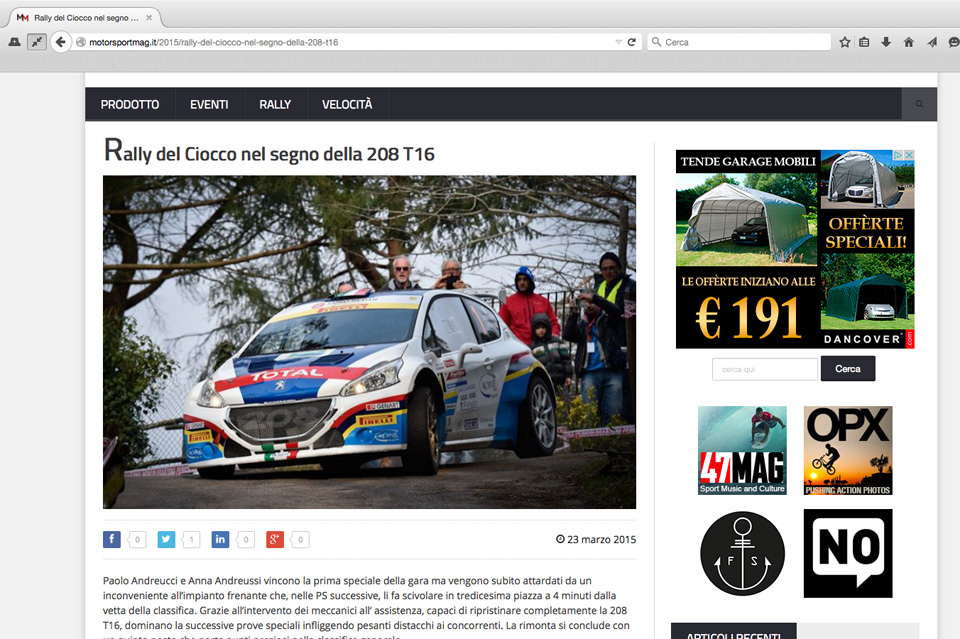Image resolution: width=960 pixels, height=639 pixels.
Task: Share the article on Twitter
Action: coord(166,539)
